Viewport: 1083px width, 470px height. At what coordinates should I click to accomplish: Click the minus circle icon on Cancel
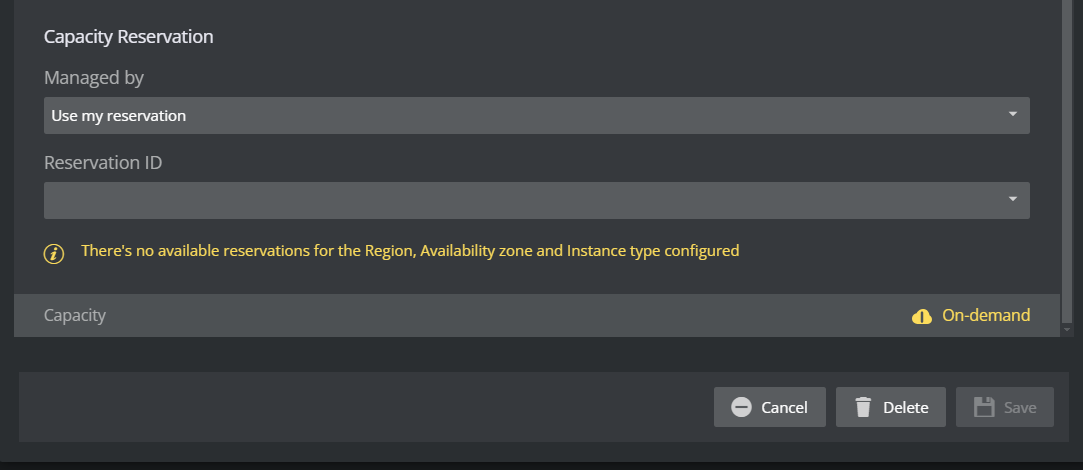[x=741, y=407]
